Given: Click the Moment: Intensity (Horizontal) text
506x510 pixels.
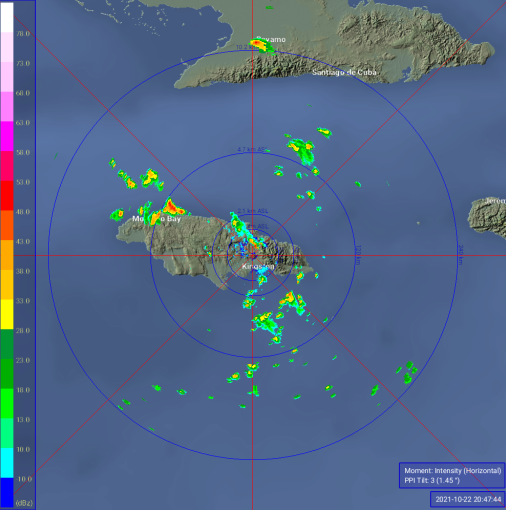Looking at the screenshot, I should click(453, 471).
